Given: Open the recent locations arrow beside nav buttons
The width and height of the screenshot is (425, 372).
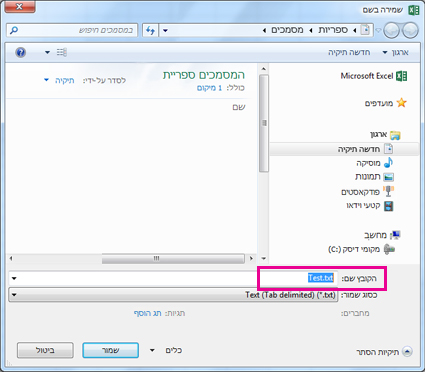Looking at the screenshot, I should pyautogui.click(x=378, y=31).
